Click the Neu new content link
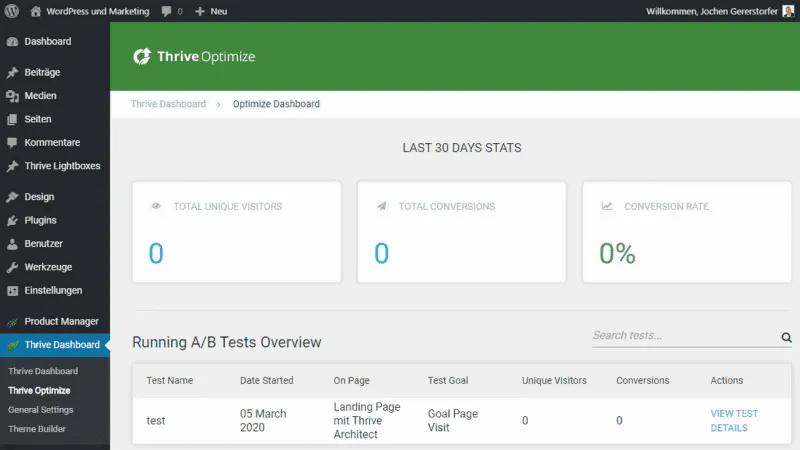Viewport: 800px width, 450px height. point(219,11)
